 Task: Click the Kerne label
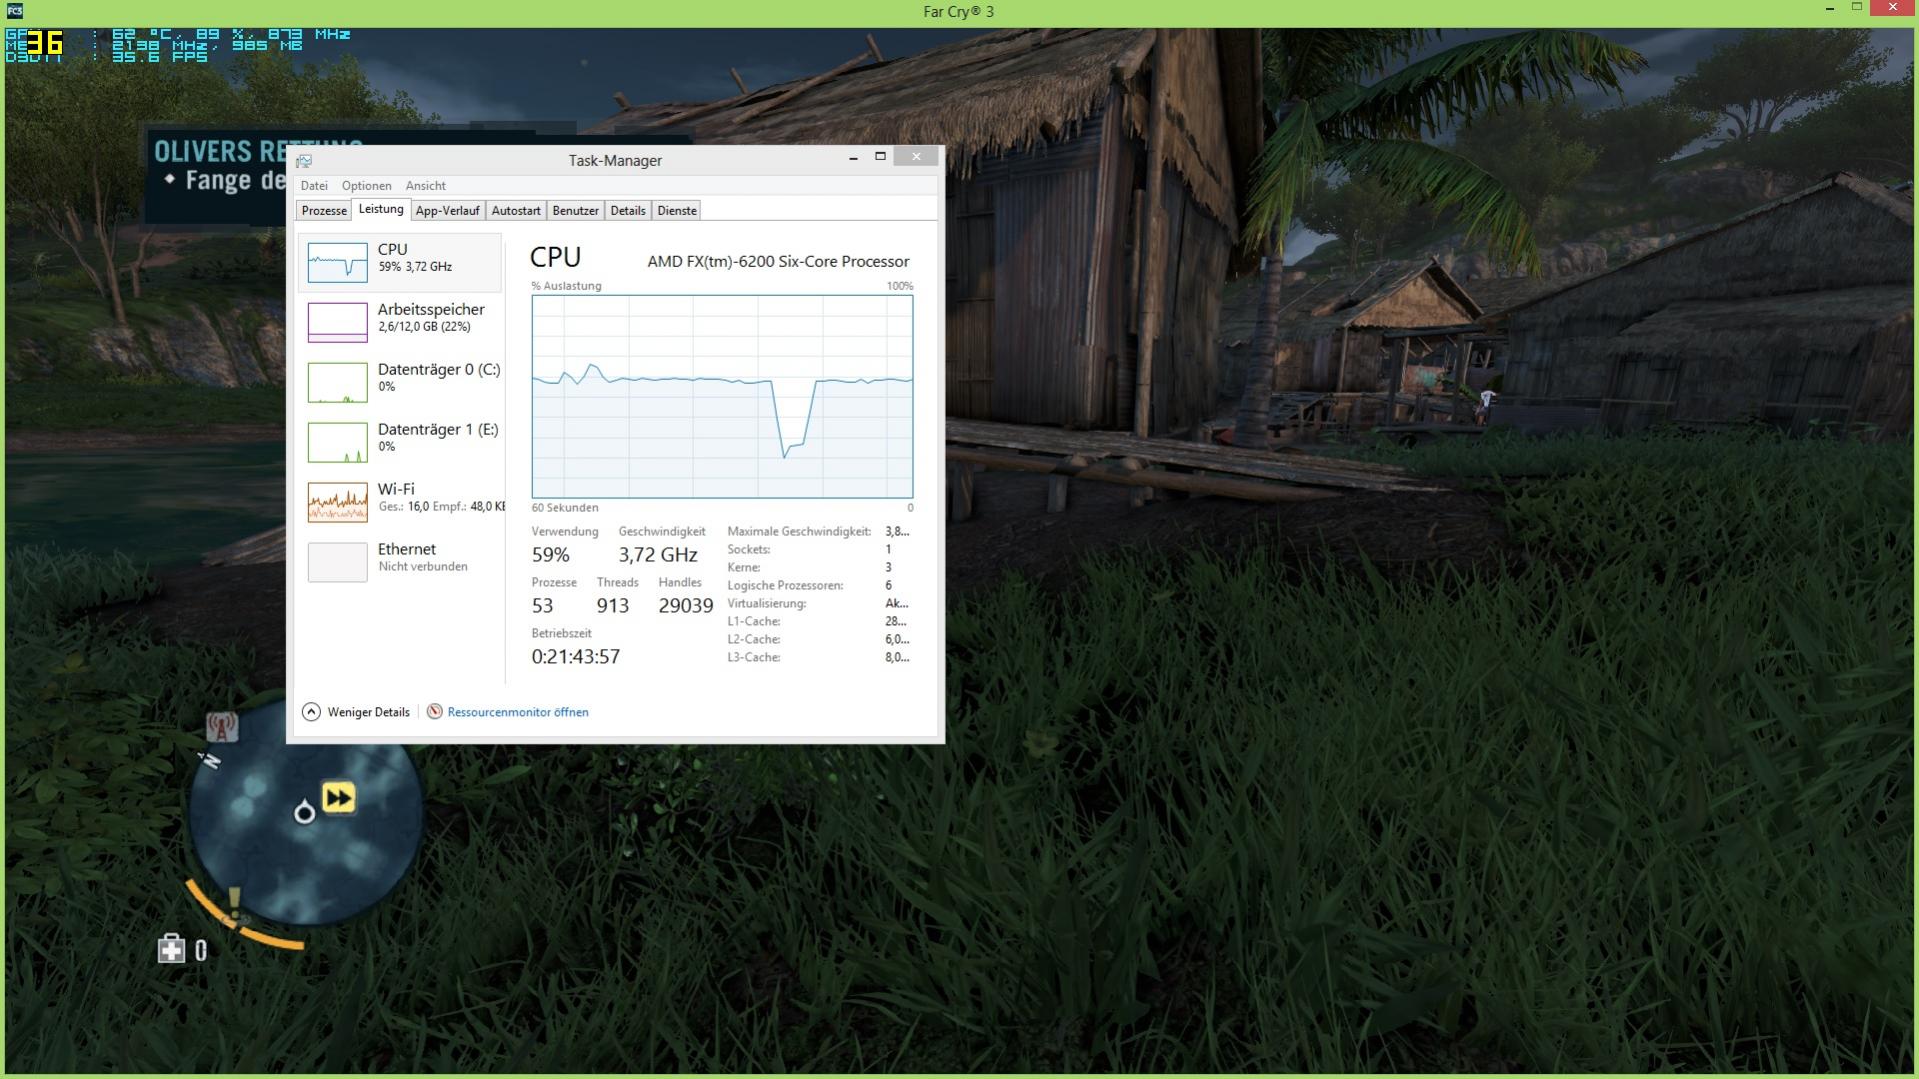click(744, 568)
